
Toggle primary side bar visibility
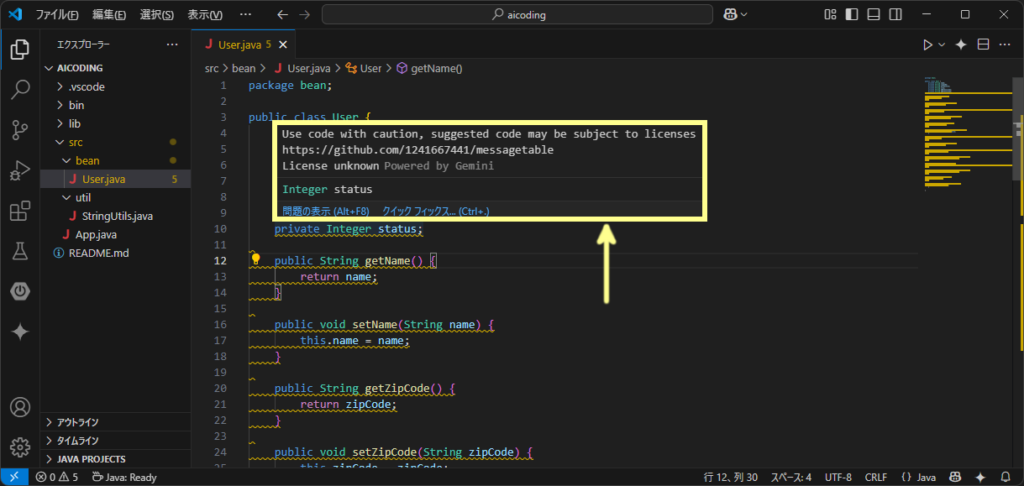pos(852,14)
